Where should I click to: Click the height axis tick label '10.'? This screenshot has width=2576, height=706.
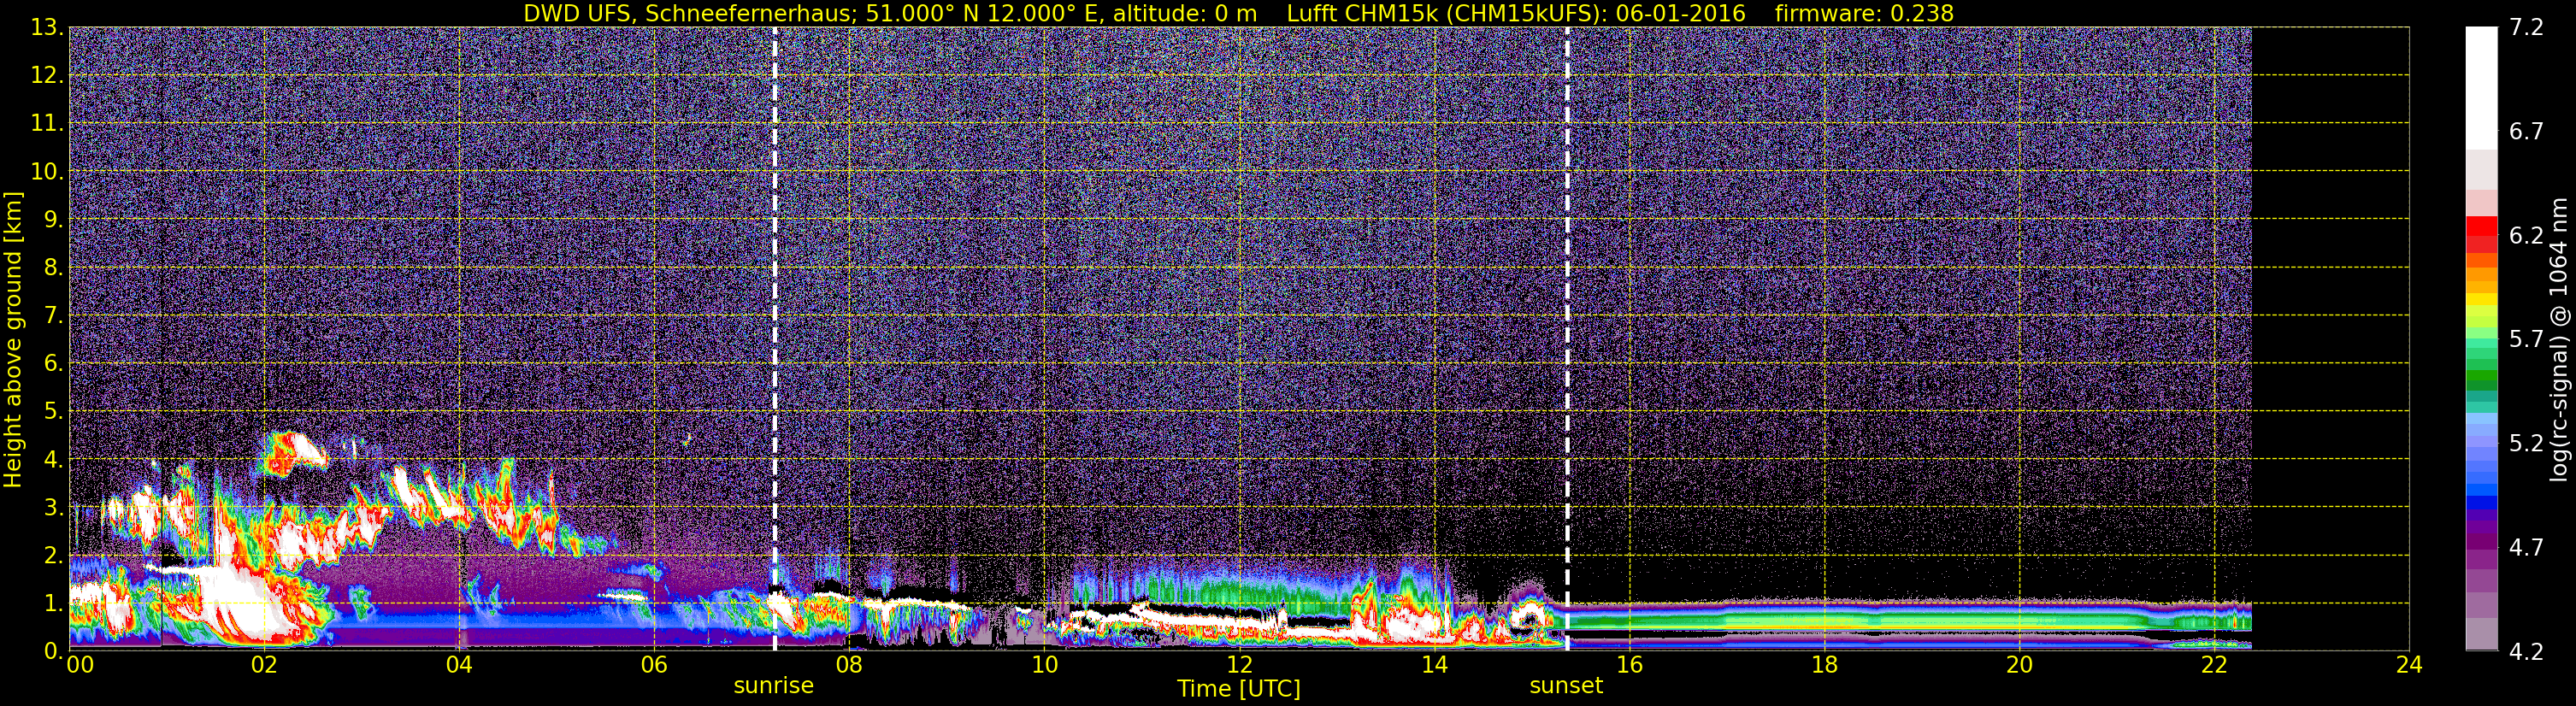click(46, 172)
